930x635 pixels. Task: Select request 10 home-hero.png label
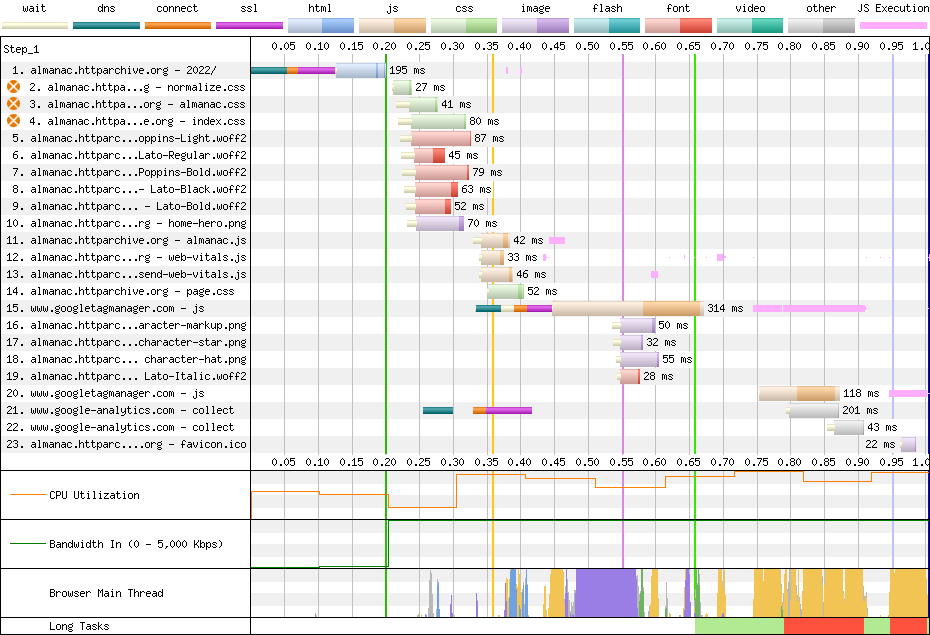[126, 223]
